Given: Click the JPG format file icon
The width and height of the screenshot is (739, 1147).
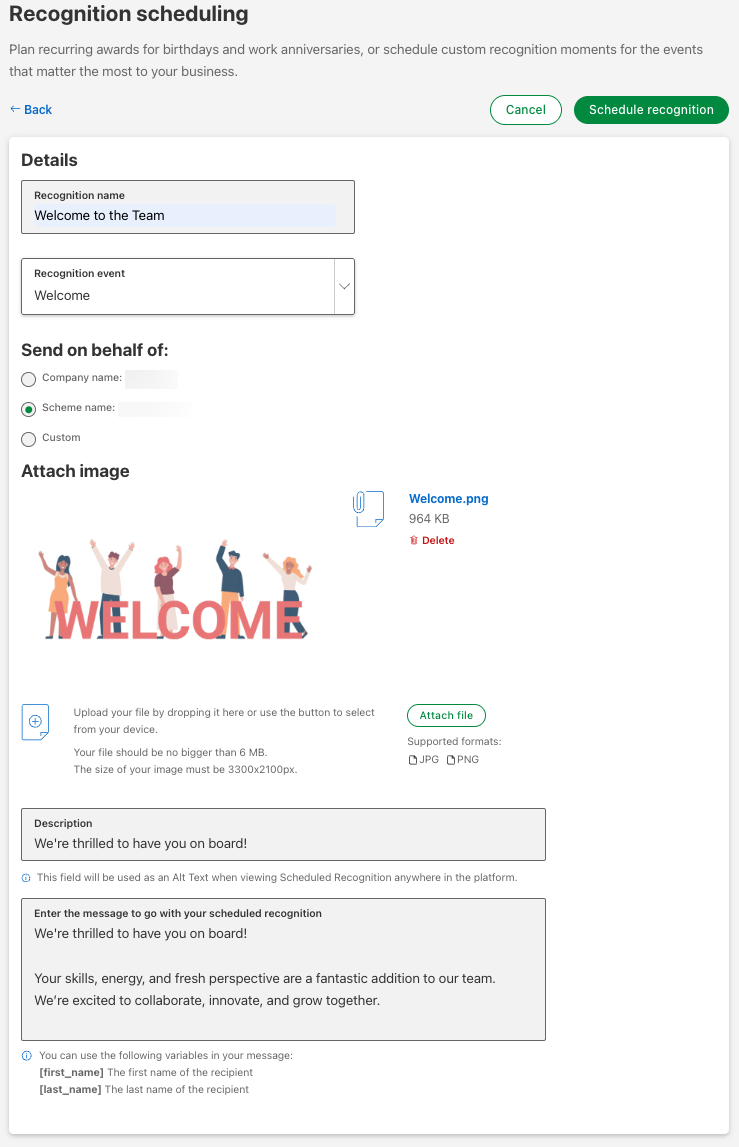Looking at the screenshot, I should coord(413,760).
